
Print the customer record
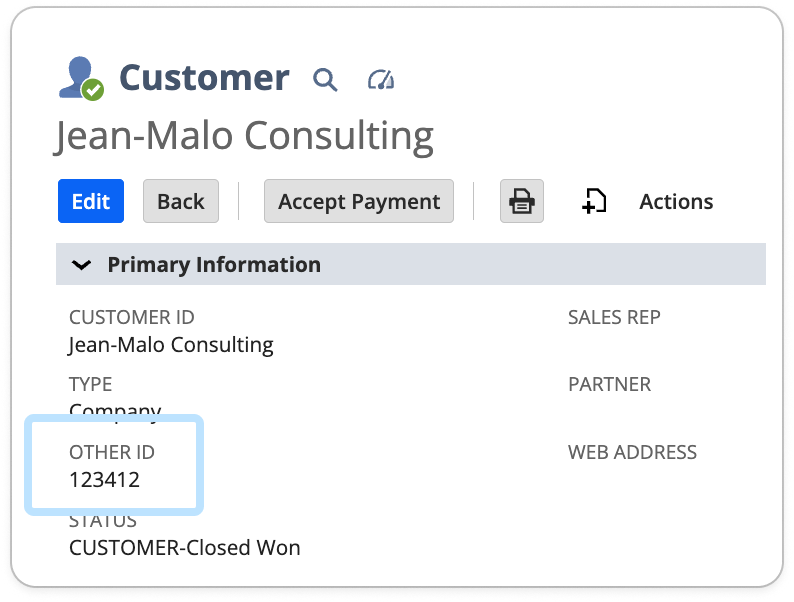[x=521, y=201]
